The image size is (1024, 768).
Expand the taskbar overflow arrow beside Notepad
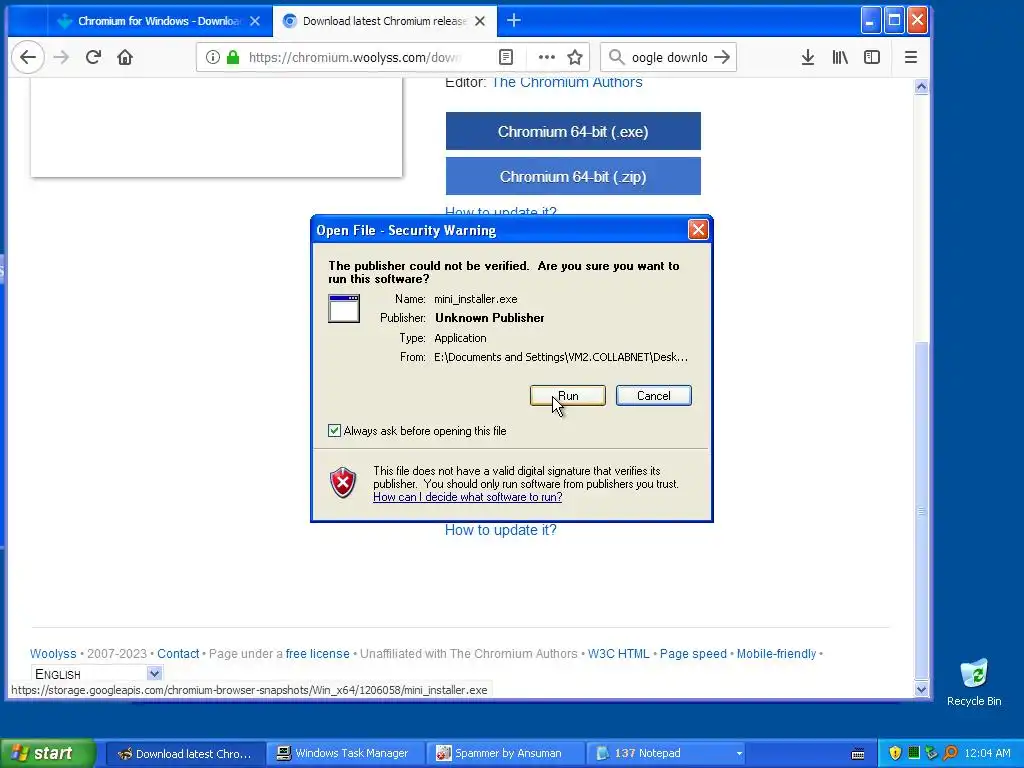[739, 753]
